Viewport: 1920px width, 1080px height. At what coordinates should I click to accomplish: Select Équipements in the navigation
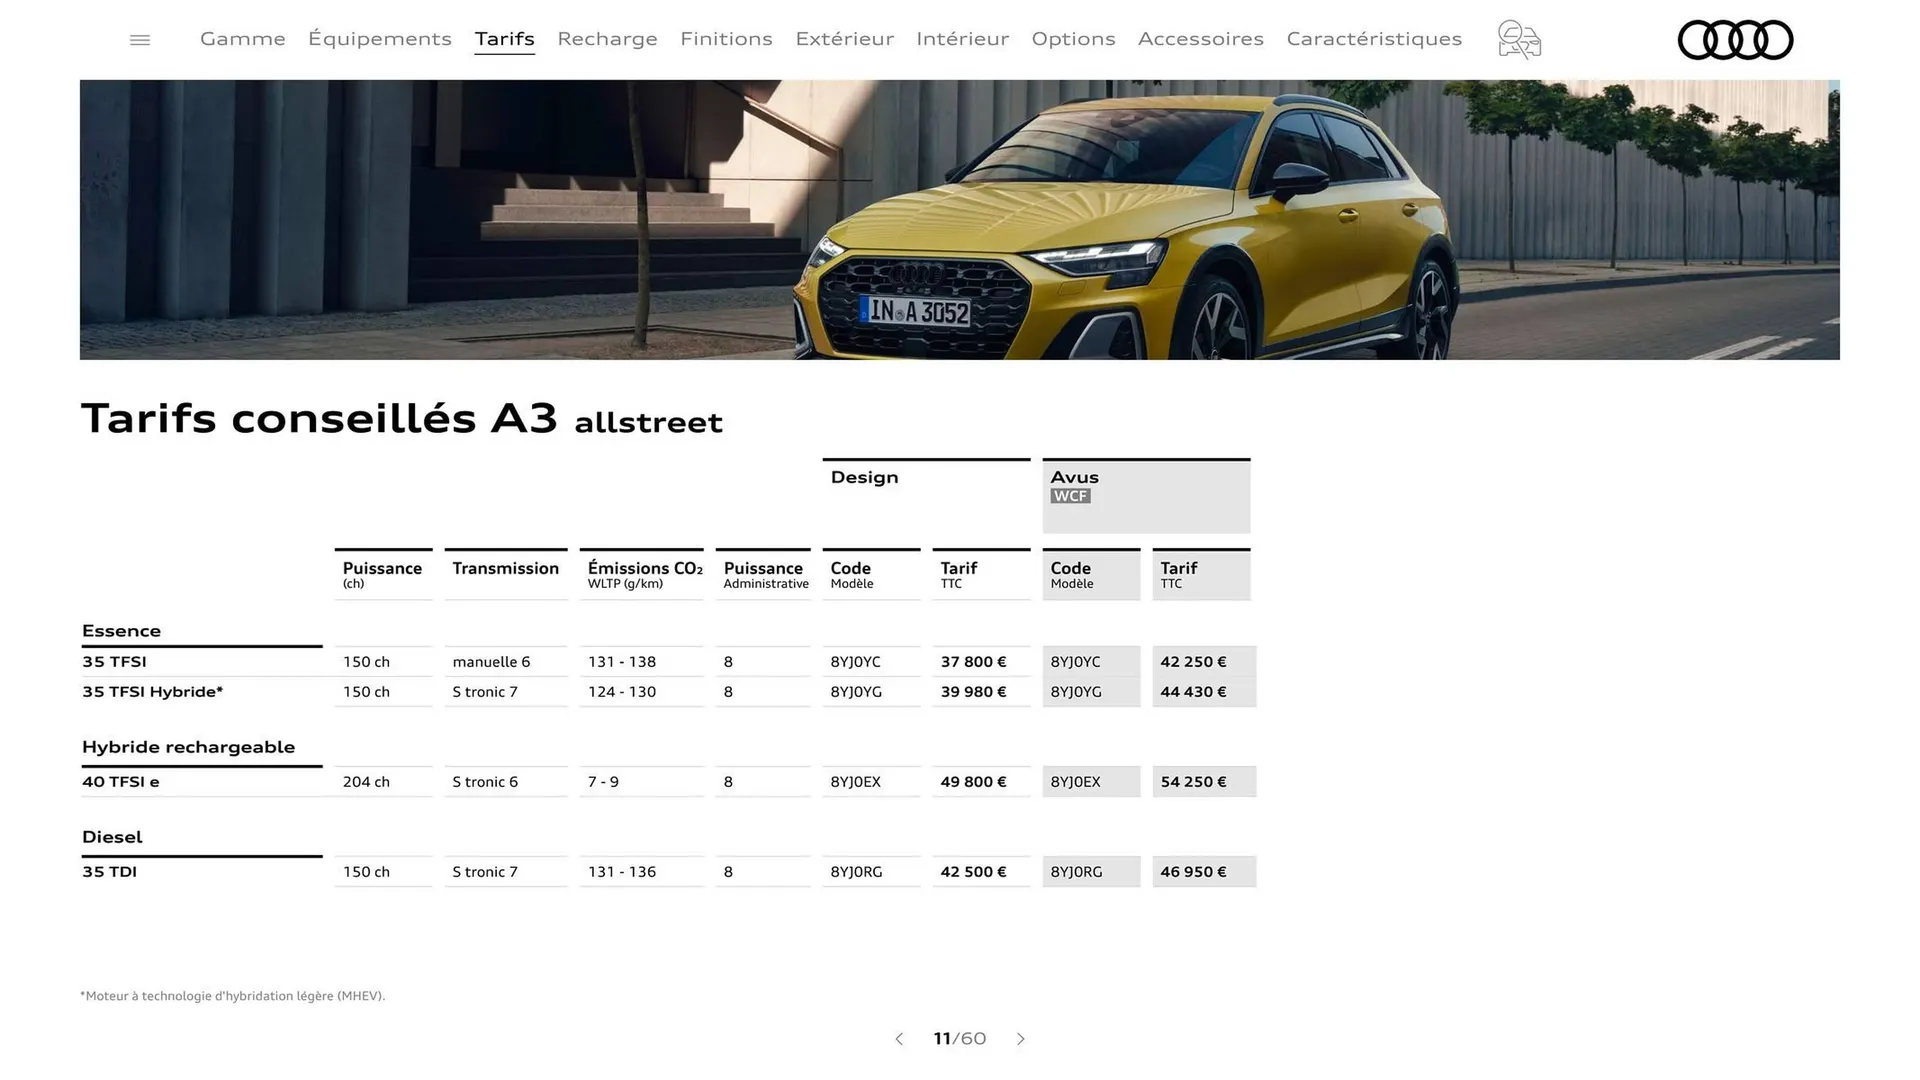click(380, 38)
